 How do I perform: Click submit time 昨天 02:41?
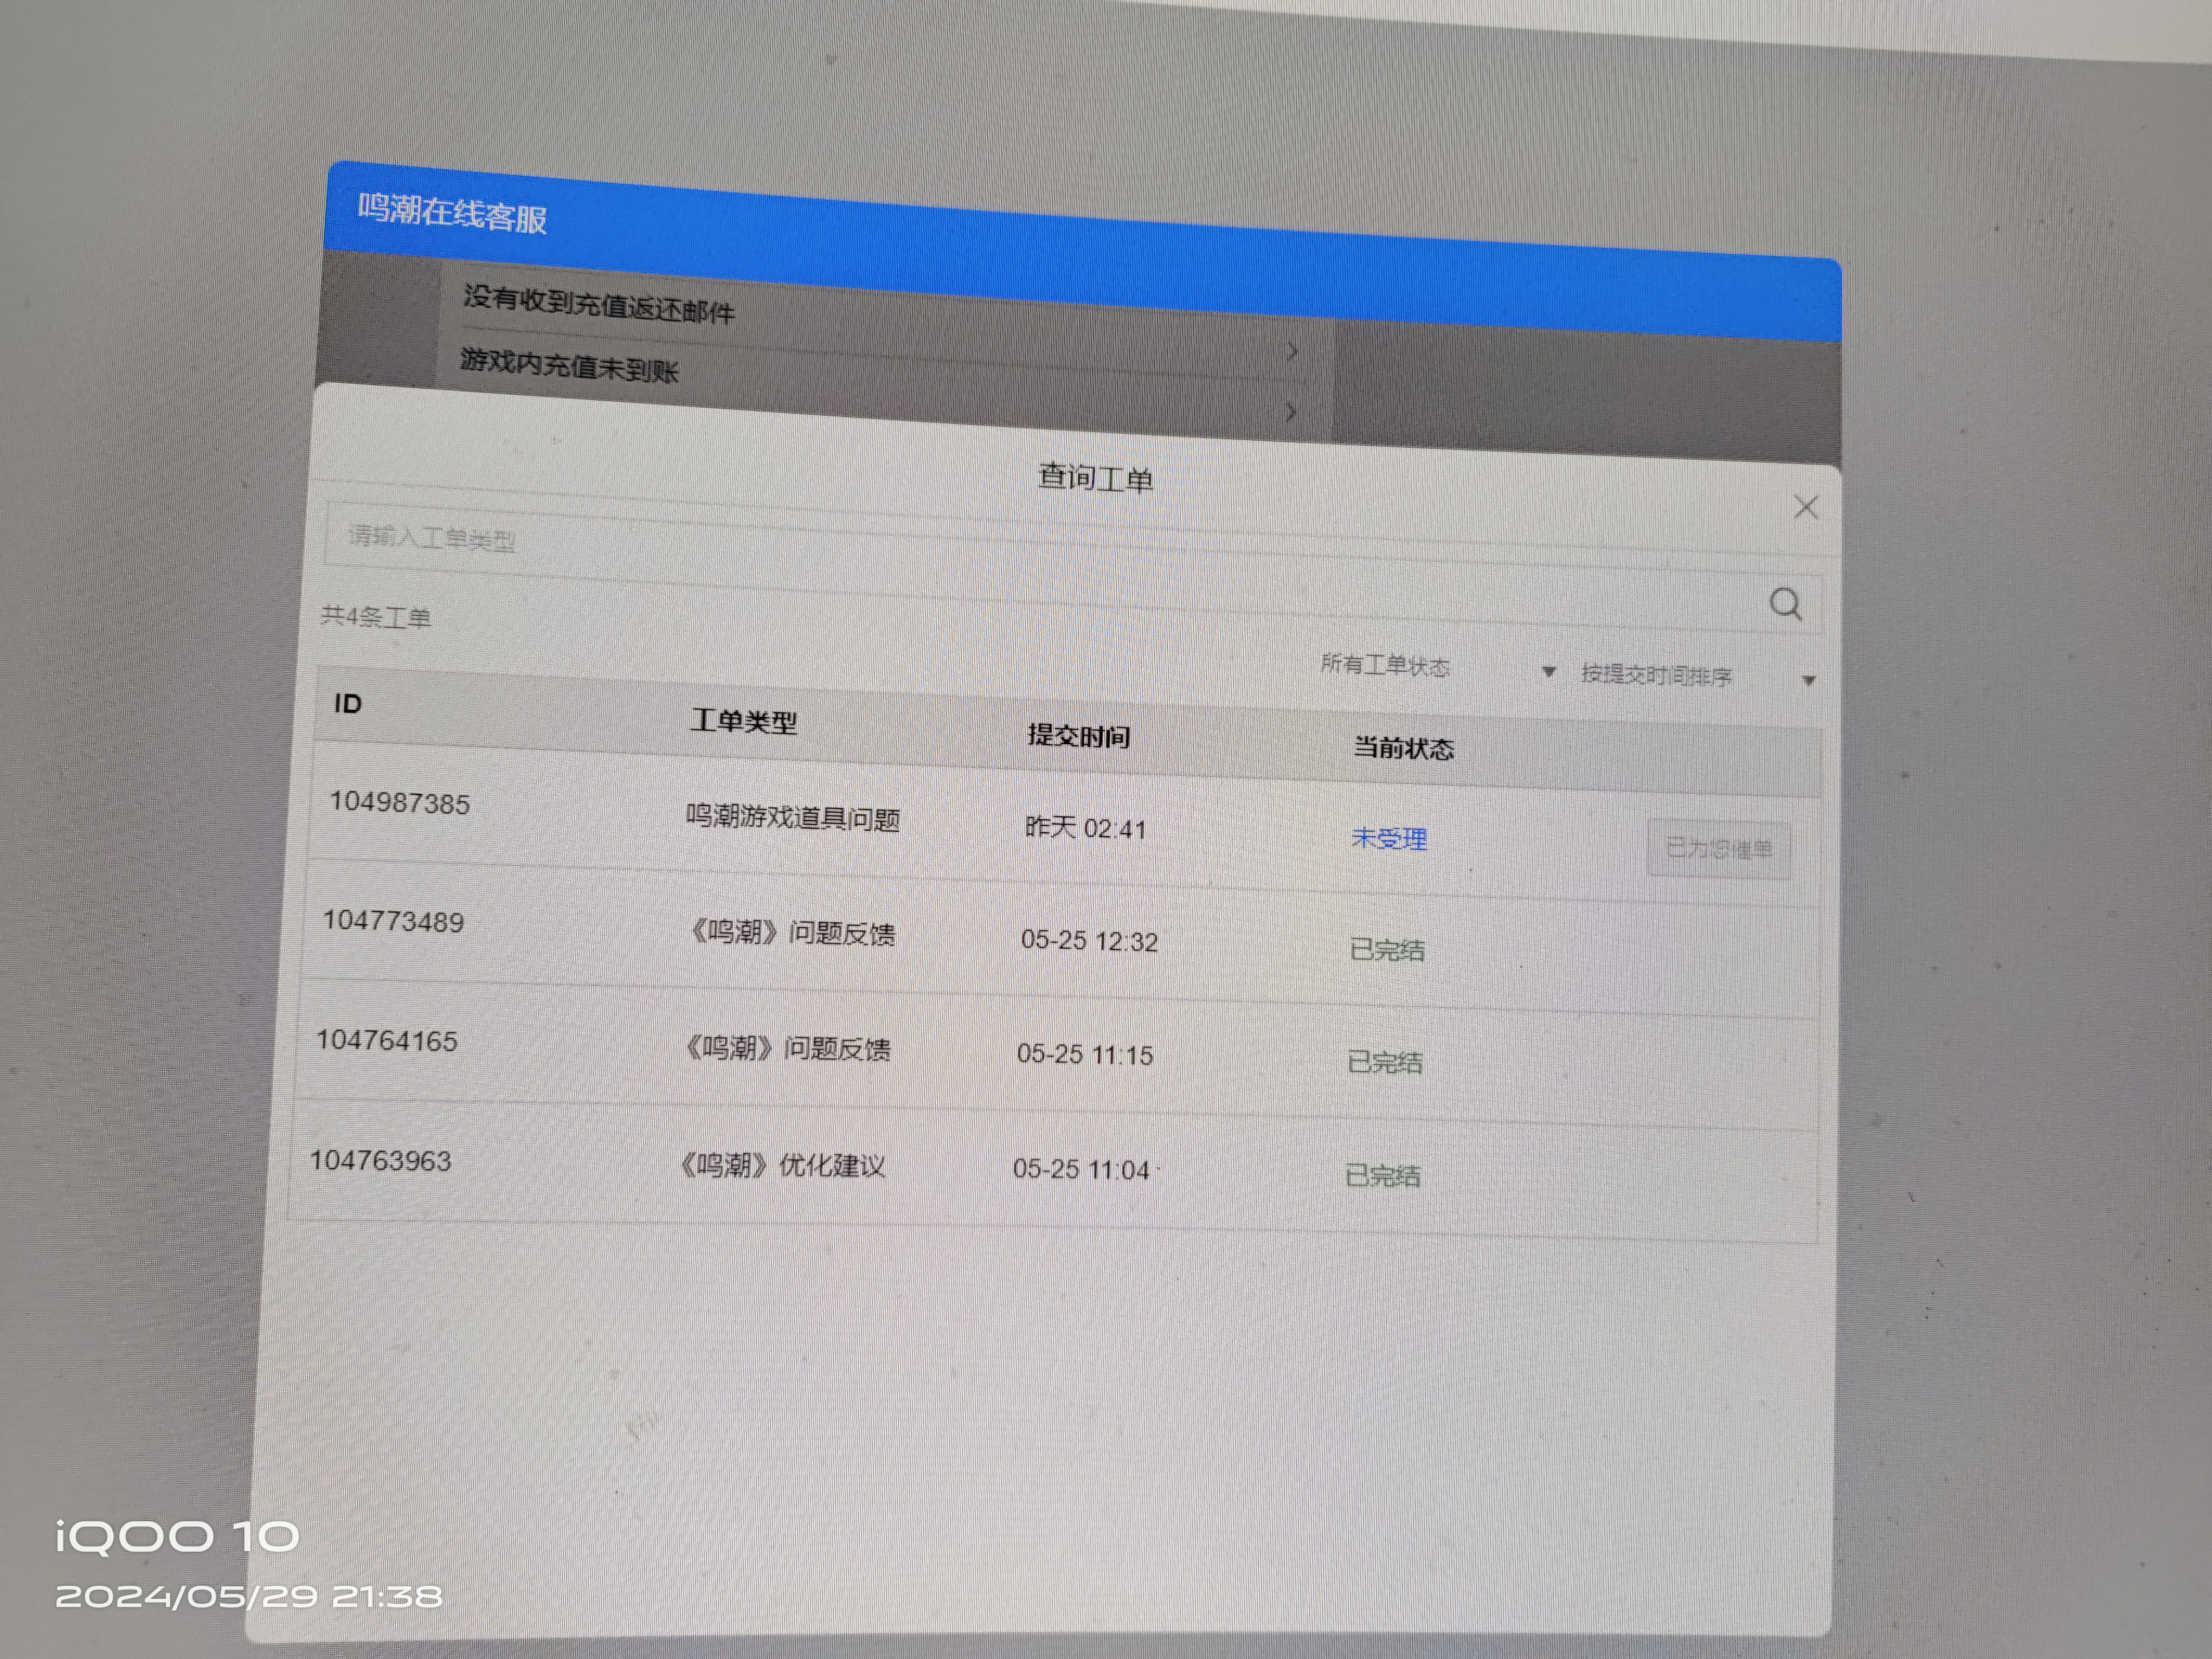pos(1085,828)
